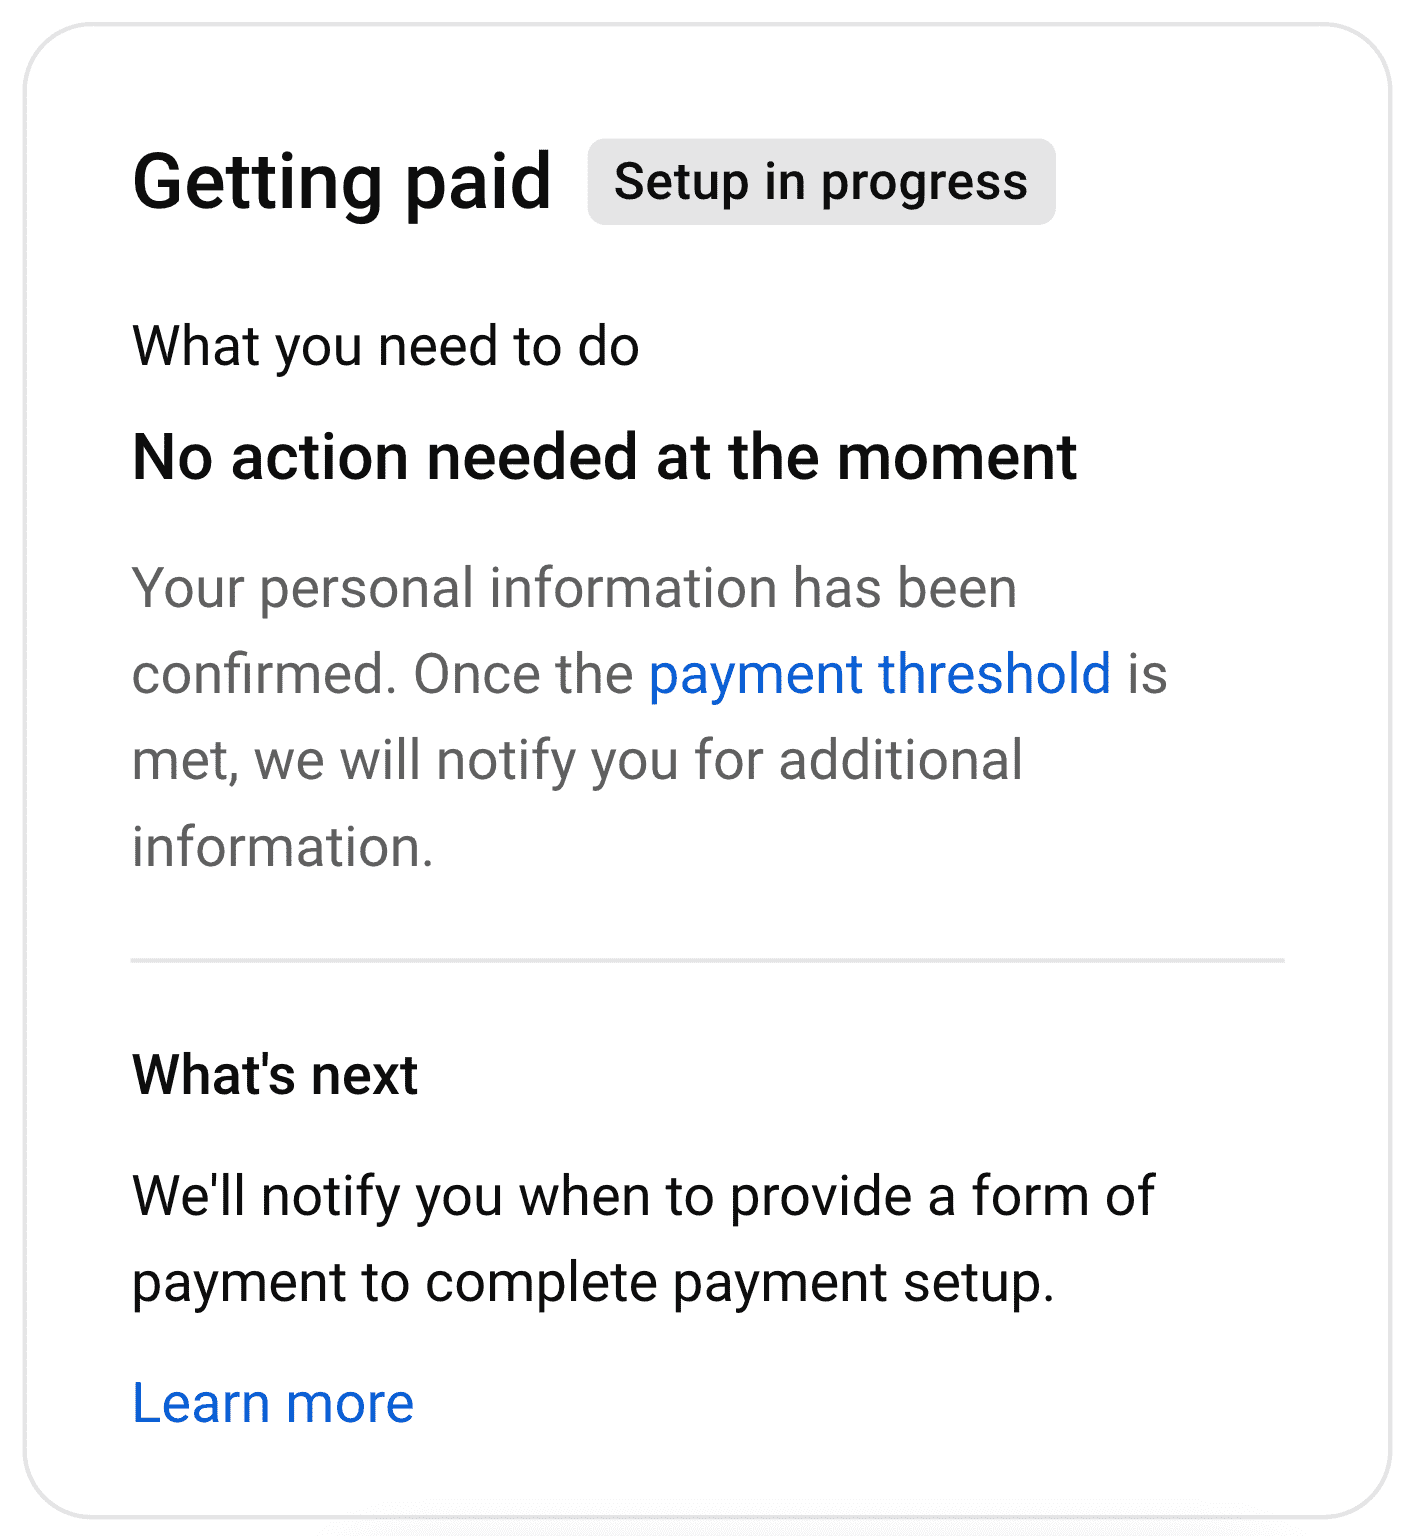Click the word information. ending the gray paragraph
1424x1536 pixels.
tap(283, 847)
